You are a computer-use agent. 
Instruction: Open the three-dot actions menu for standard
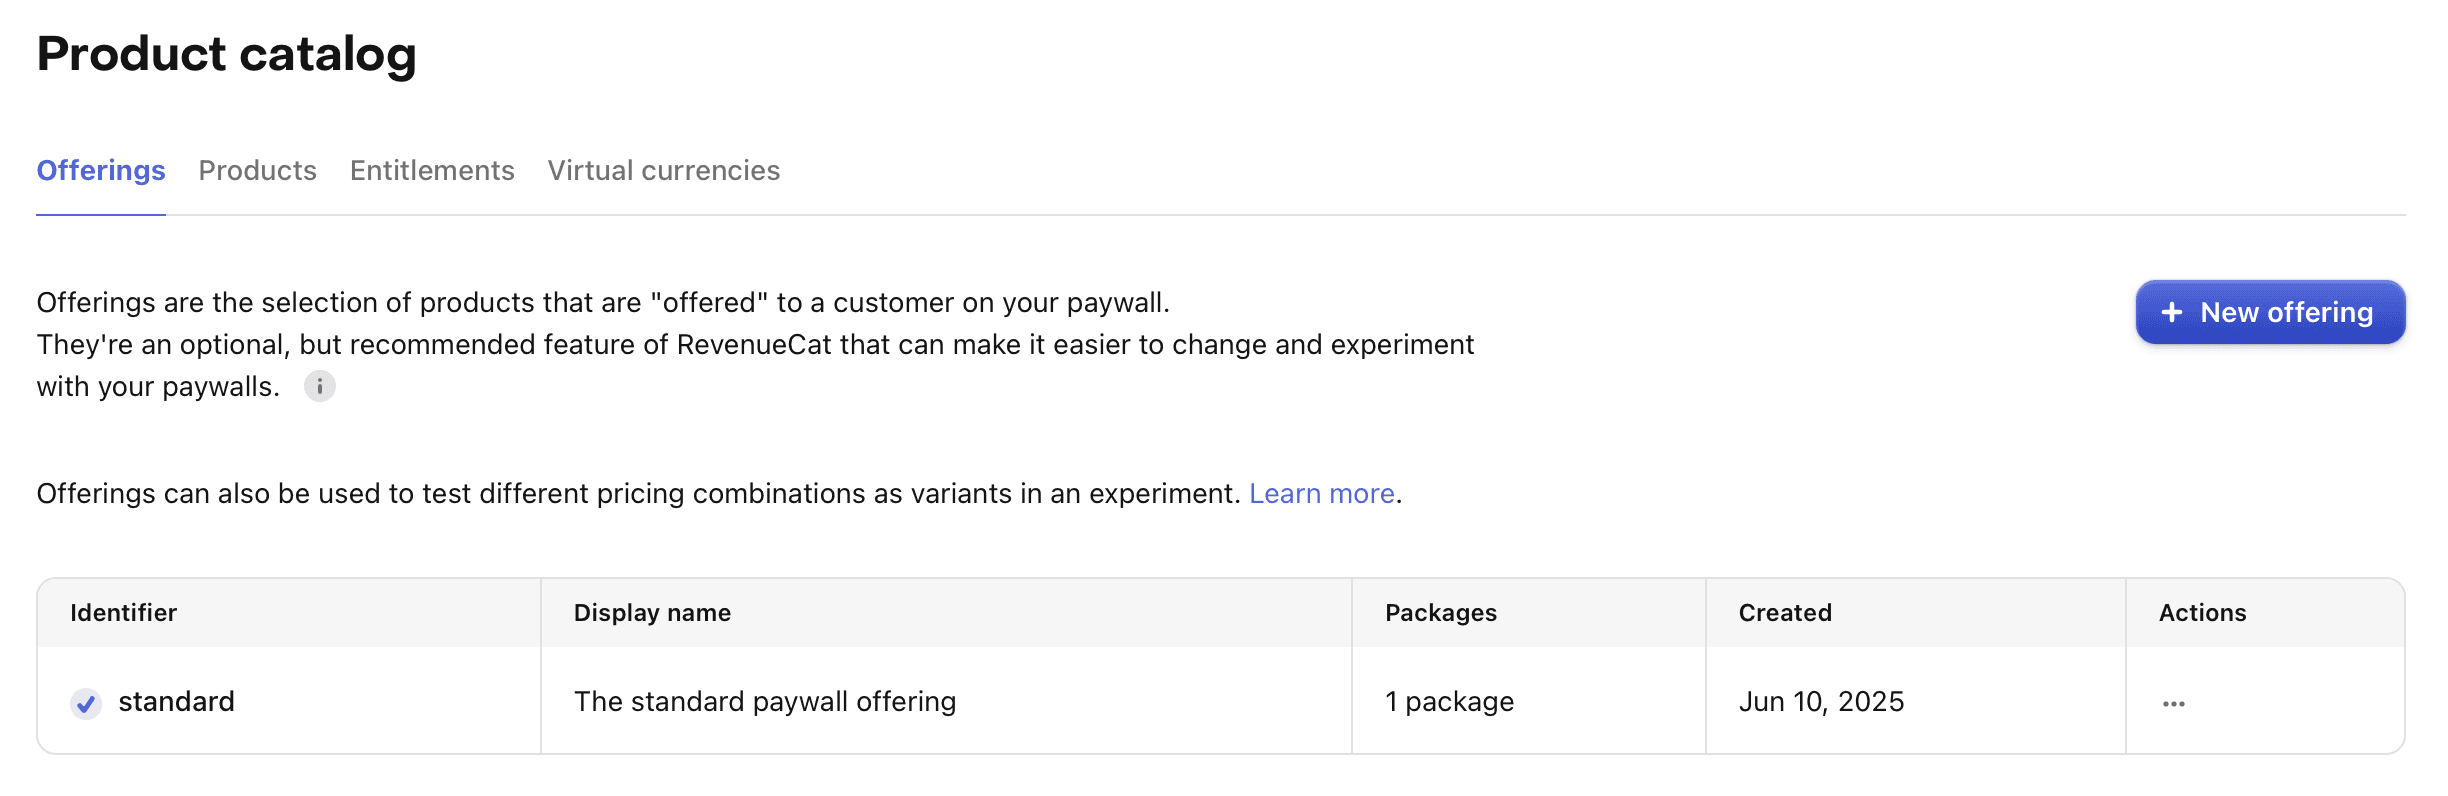click(2173, 703)
